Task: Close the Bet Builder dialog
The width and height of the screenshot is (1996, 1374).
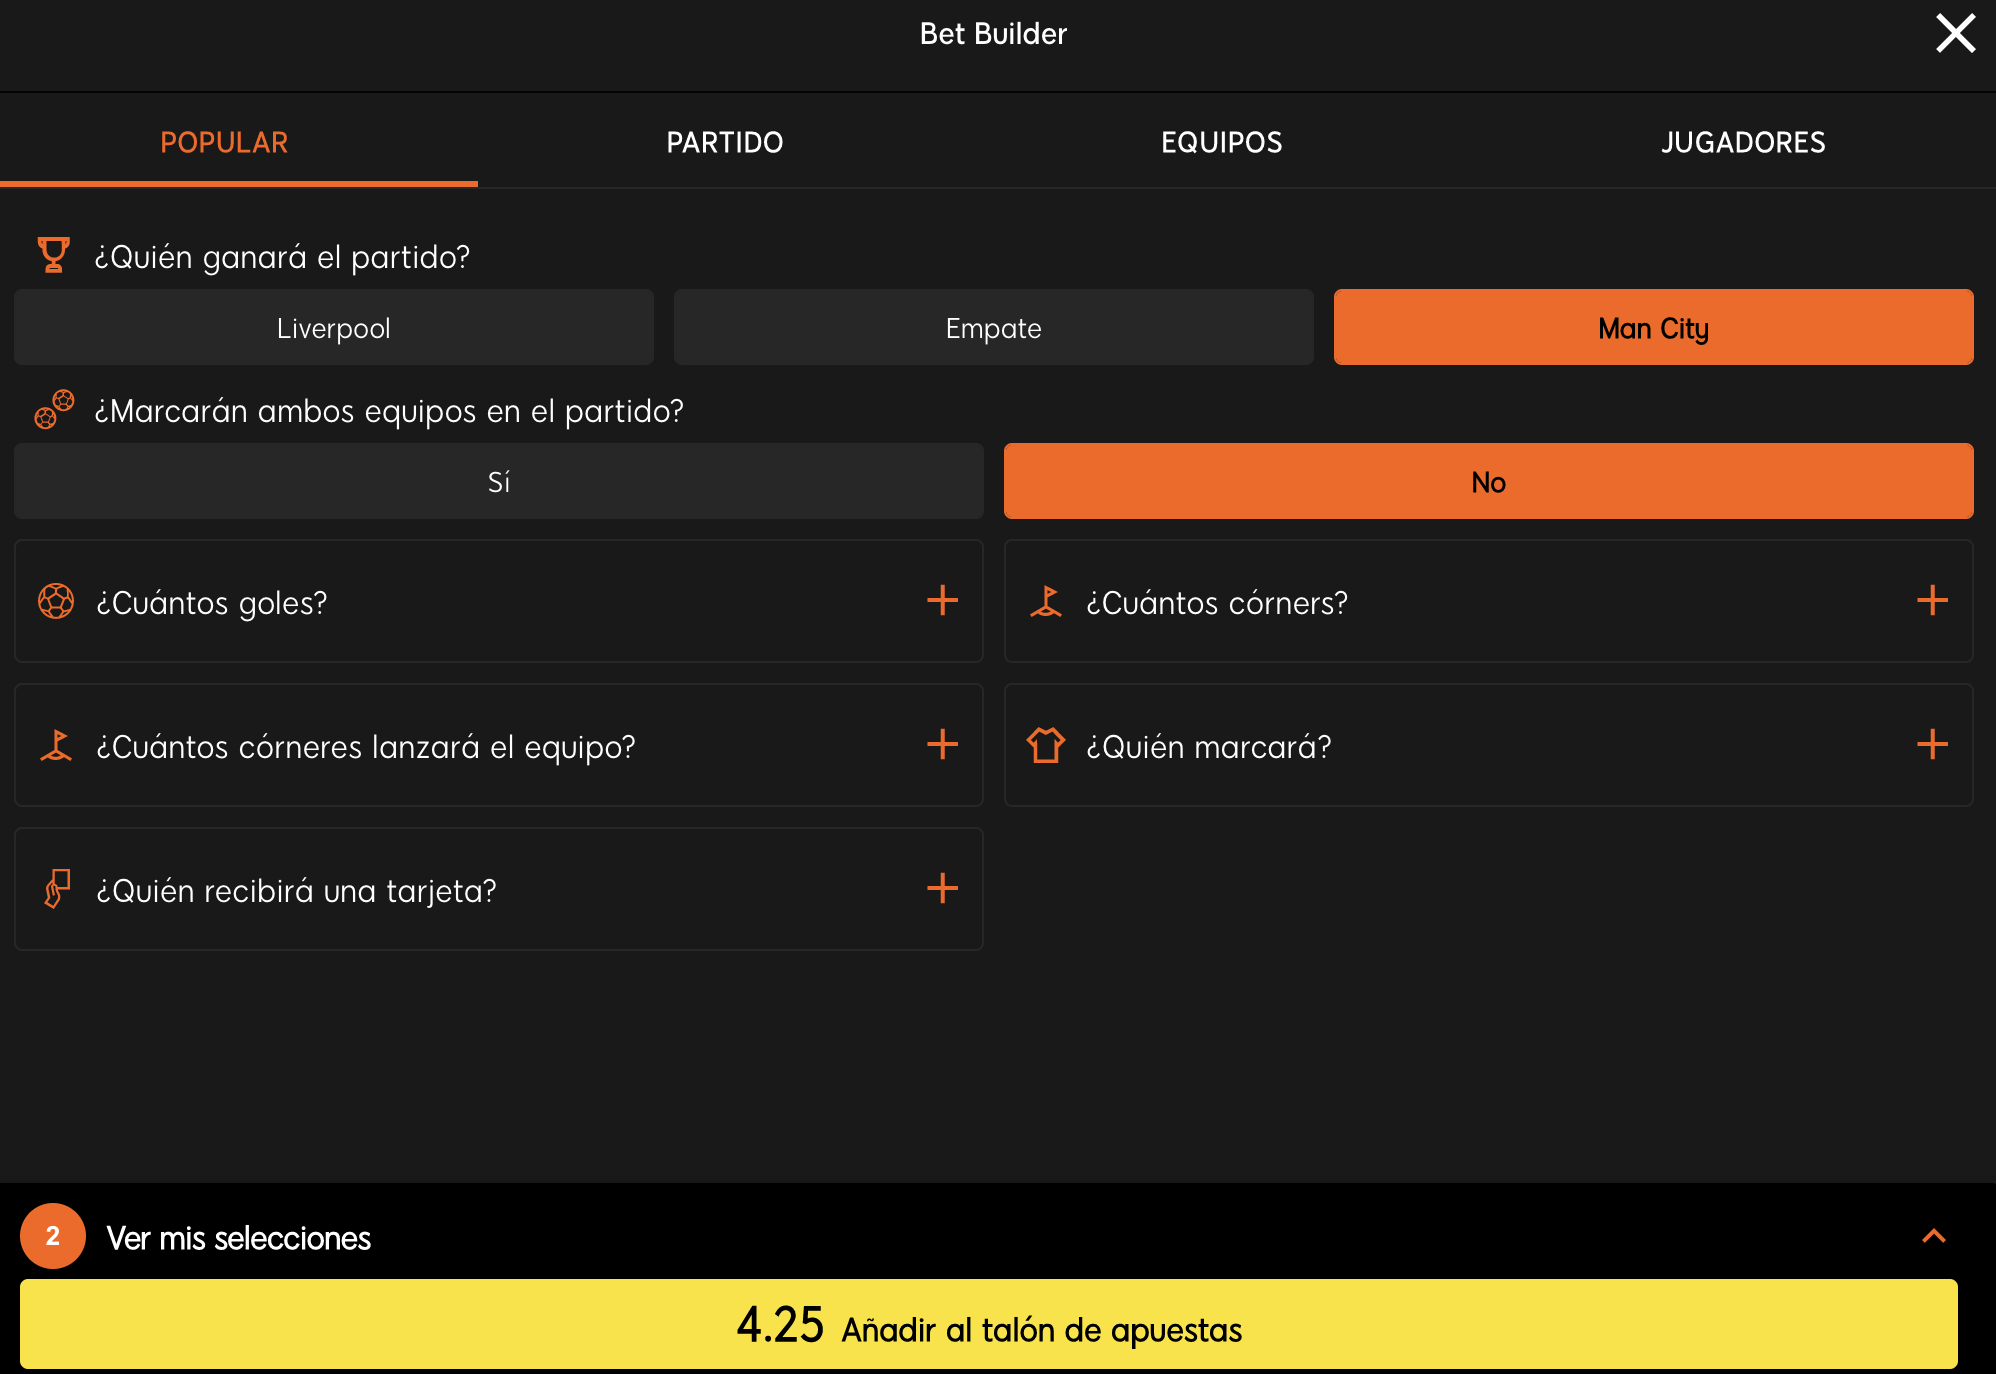Action: click(x=1955, y=33)
